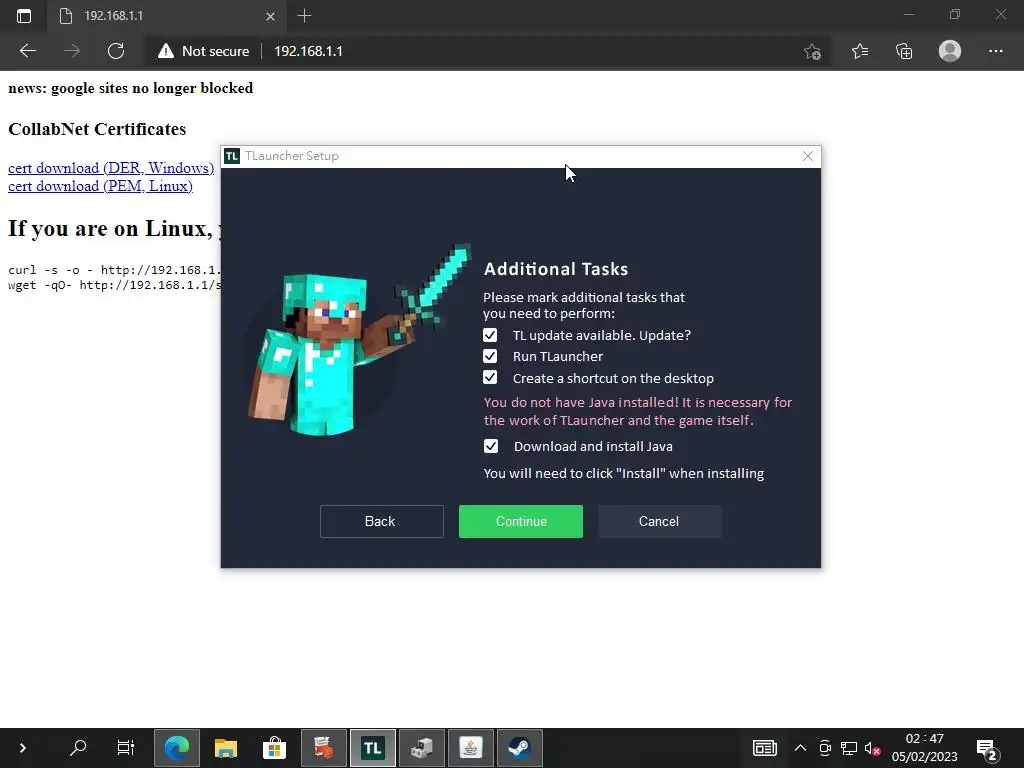Screen dimensions: 1024x768
Task: Select the 192.168.1.1 browser tab
Action: [167, 16]
